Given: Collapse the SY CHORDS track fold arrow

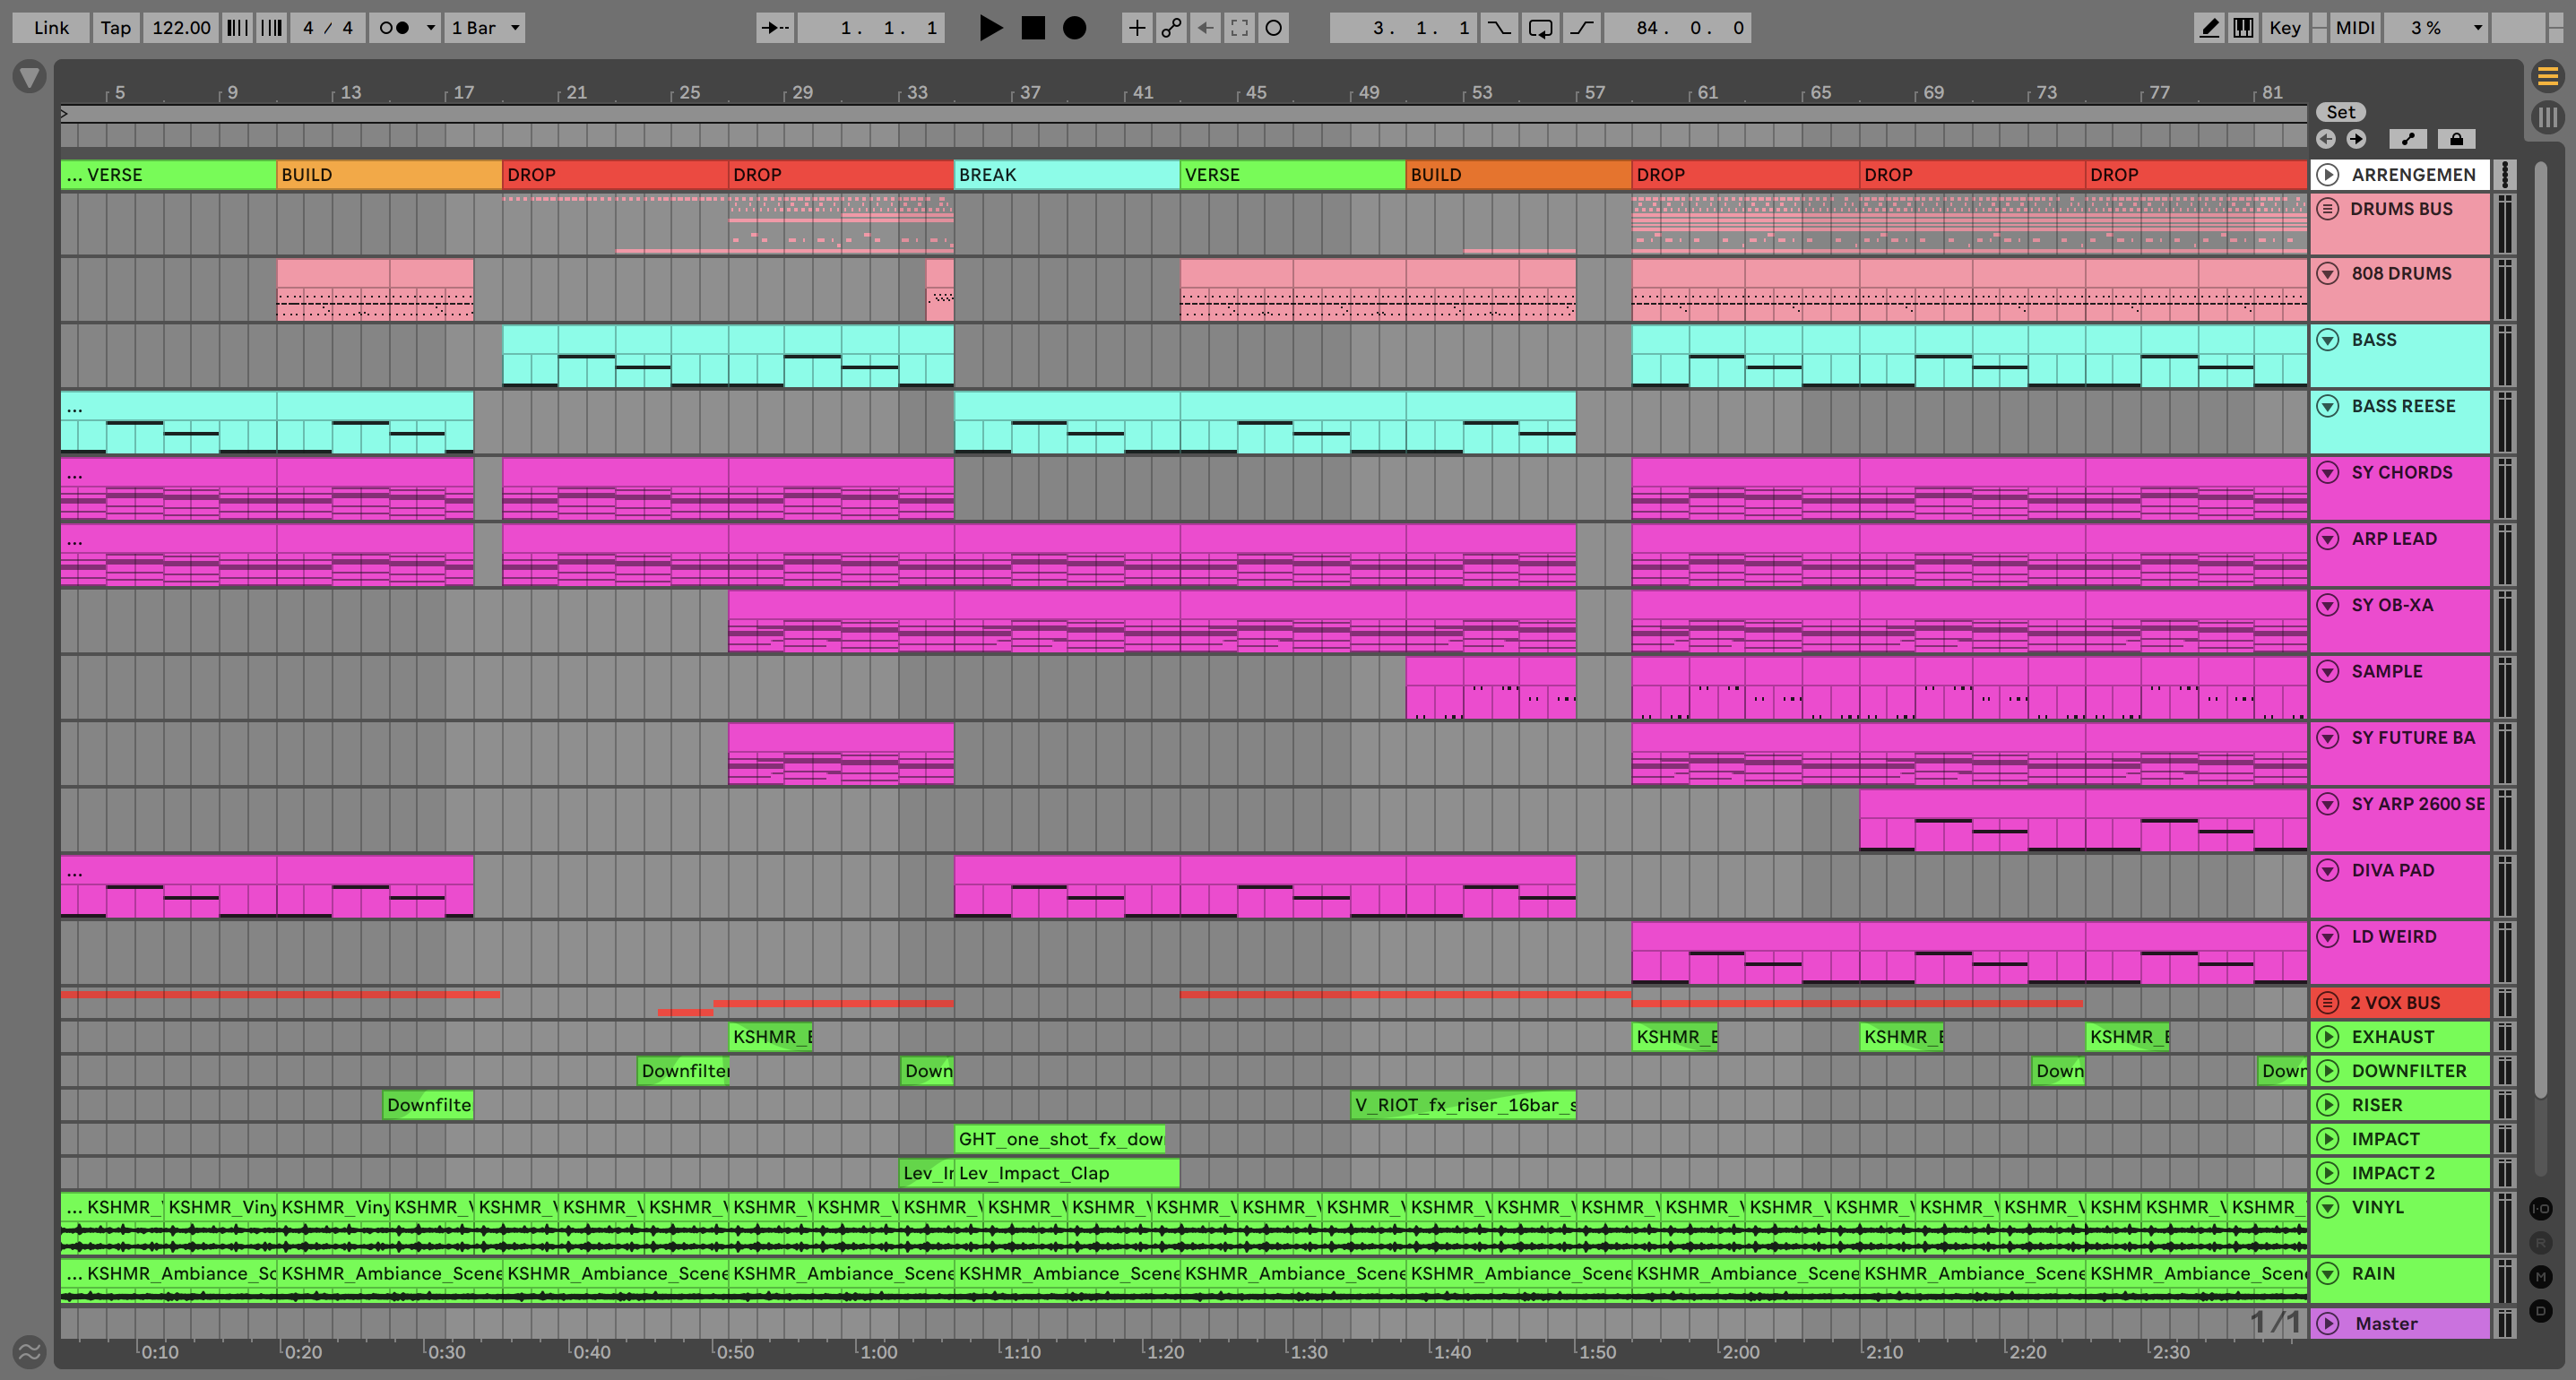Looking at the screenshot, I should tap(2328, 472).
